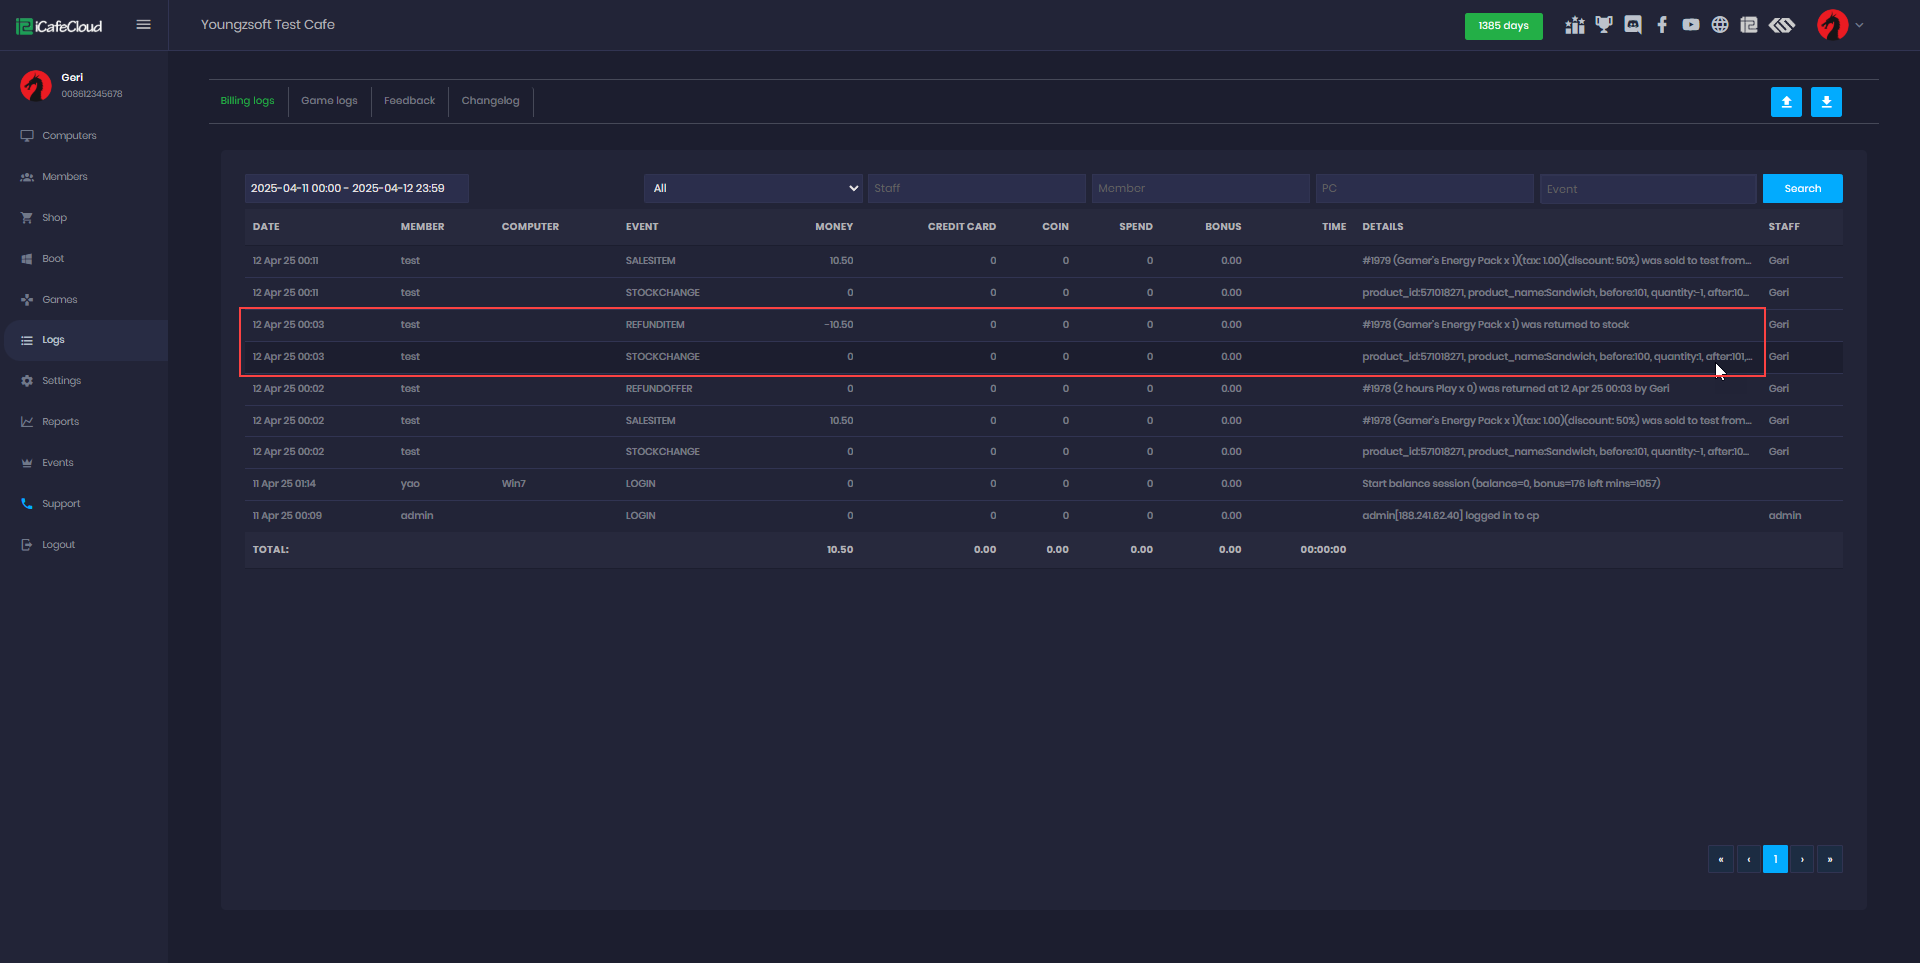The width and height of the screenshot is (1920, 963).
Task: Open Reports in the sidebar
Action: tap(60, 422)
